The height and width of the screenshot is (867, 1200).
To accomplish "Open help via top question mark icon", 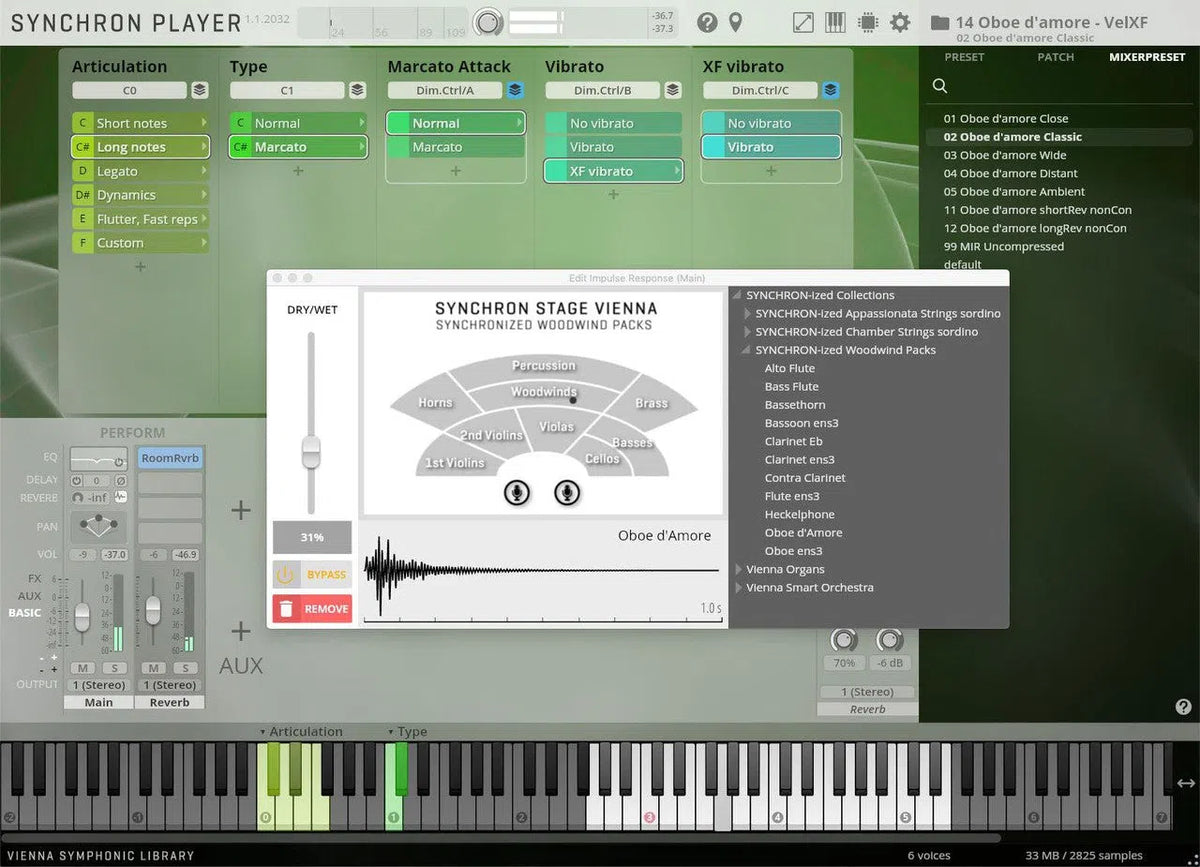I will click(x=707, y=22).
